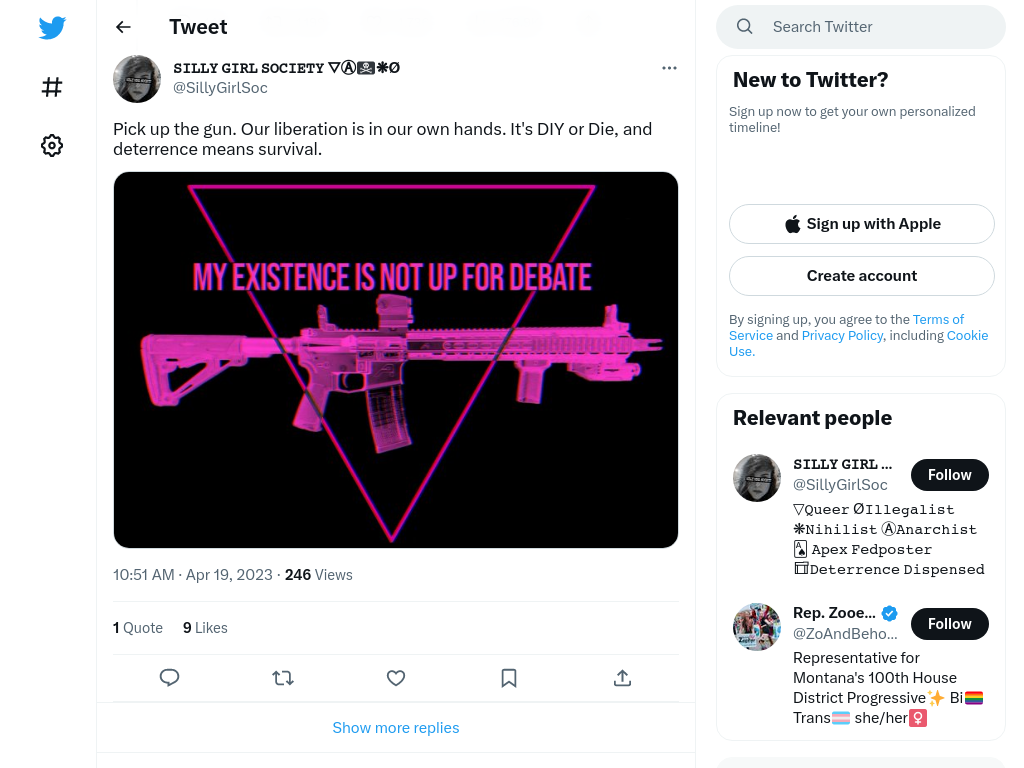This screenshot has height=768, width=1024.
Task: Click the Twitter bird logo
Action: [x=52, y=27]
